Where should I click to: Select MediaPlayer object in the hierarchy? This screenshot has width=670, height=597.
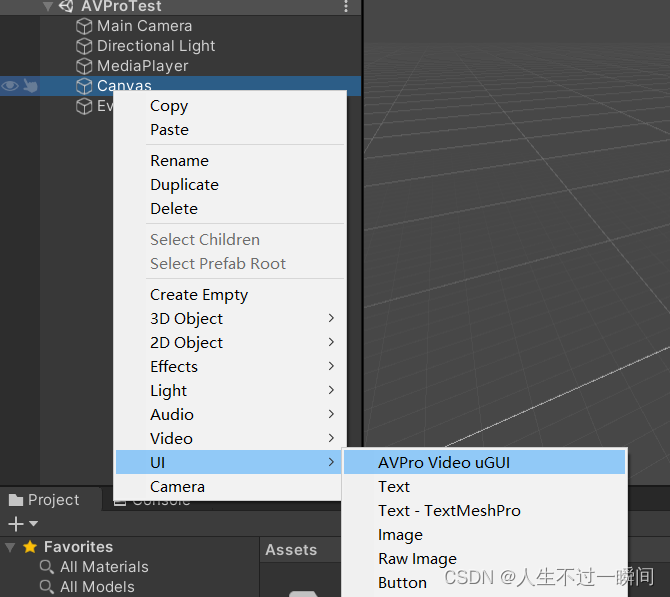[x=142, y=66]
